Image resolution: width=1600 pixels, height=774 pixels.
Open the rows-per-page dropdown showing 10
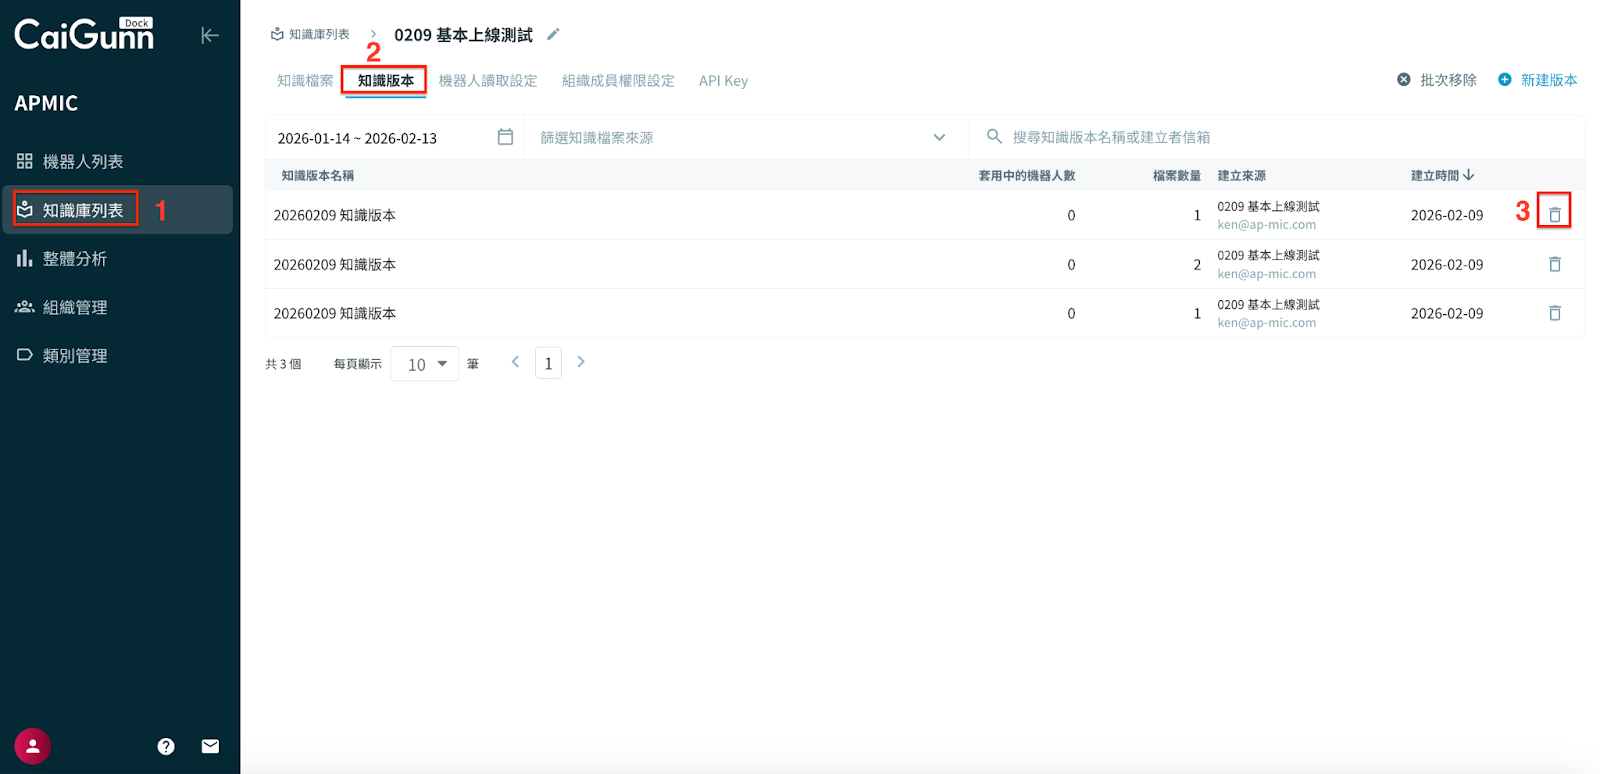click(425, 364)
